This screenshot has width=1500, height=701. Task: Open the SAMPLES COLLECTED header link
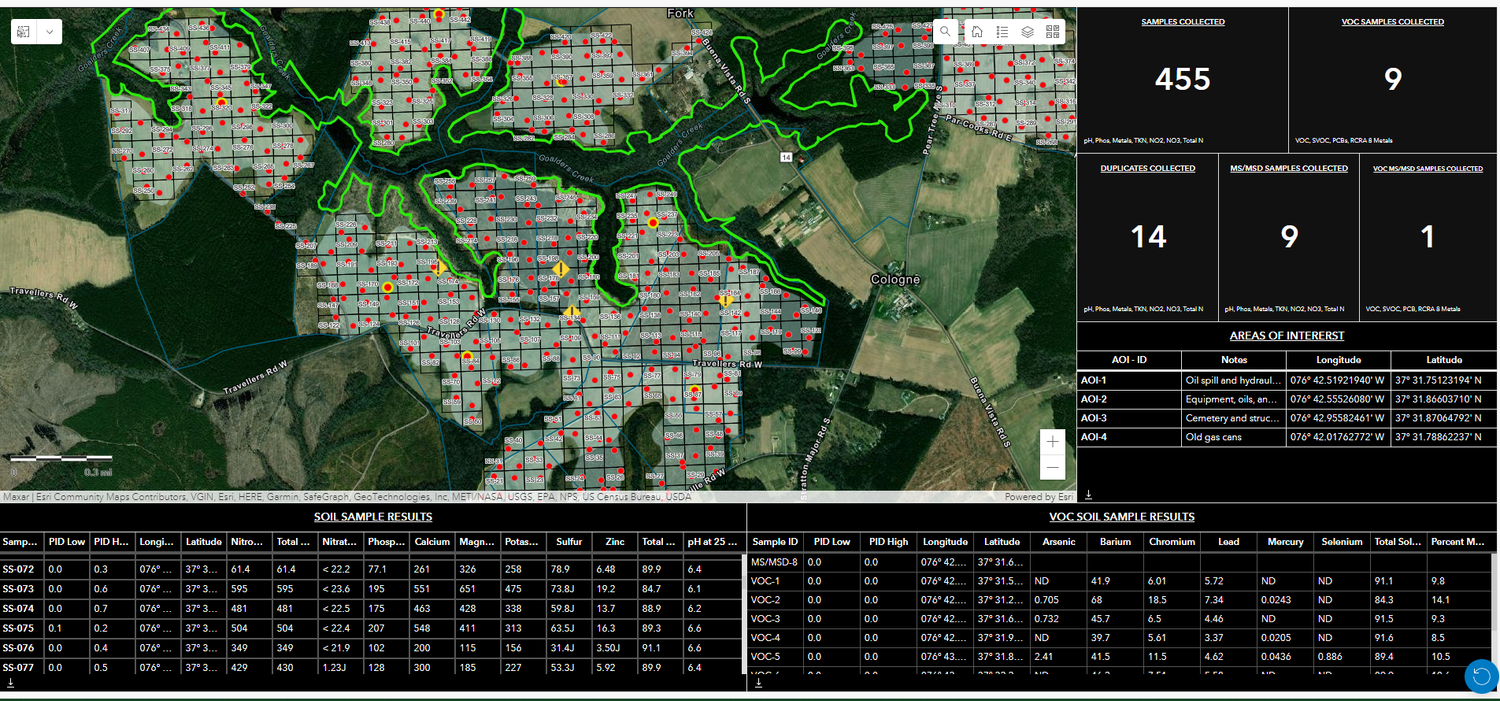1183,21
